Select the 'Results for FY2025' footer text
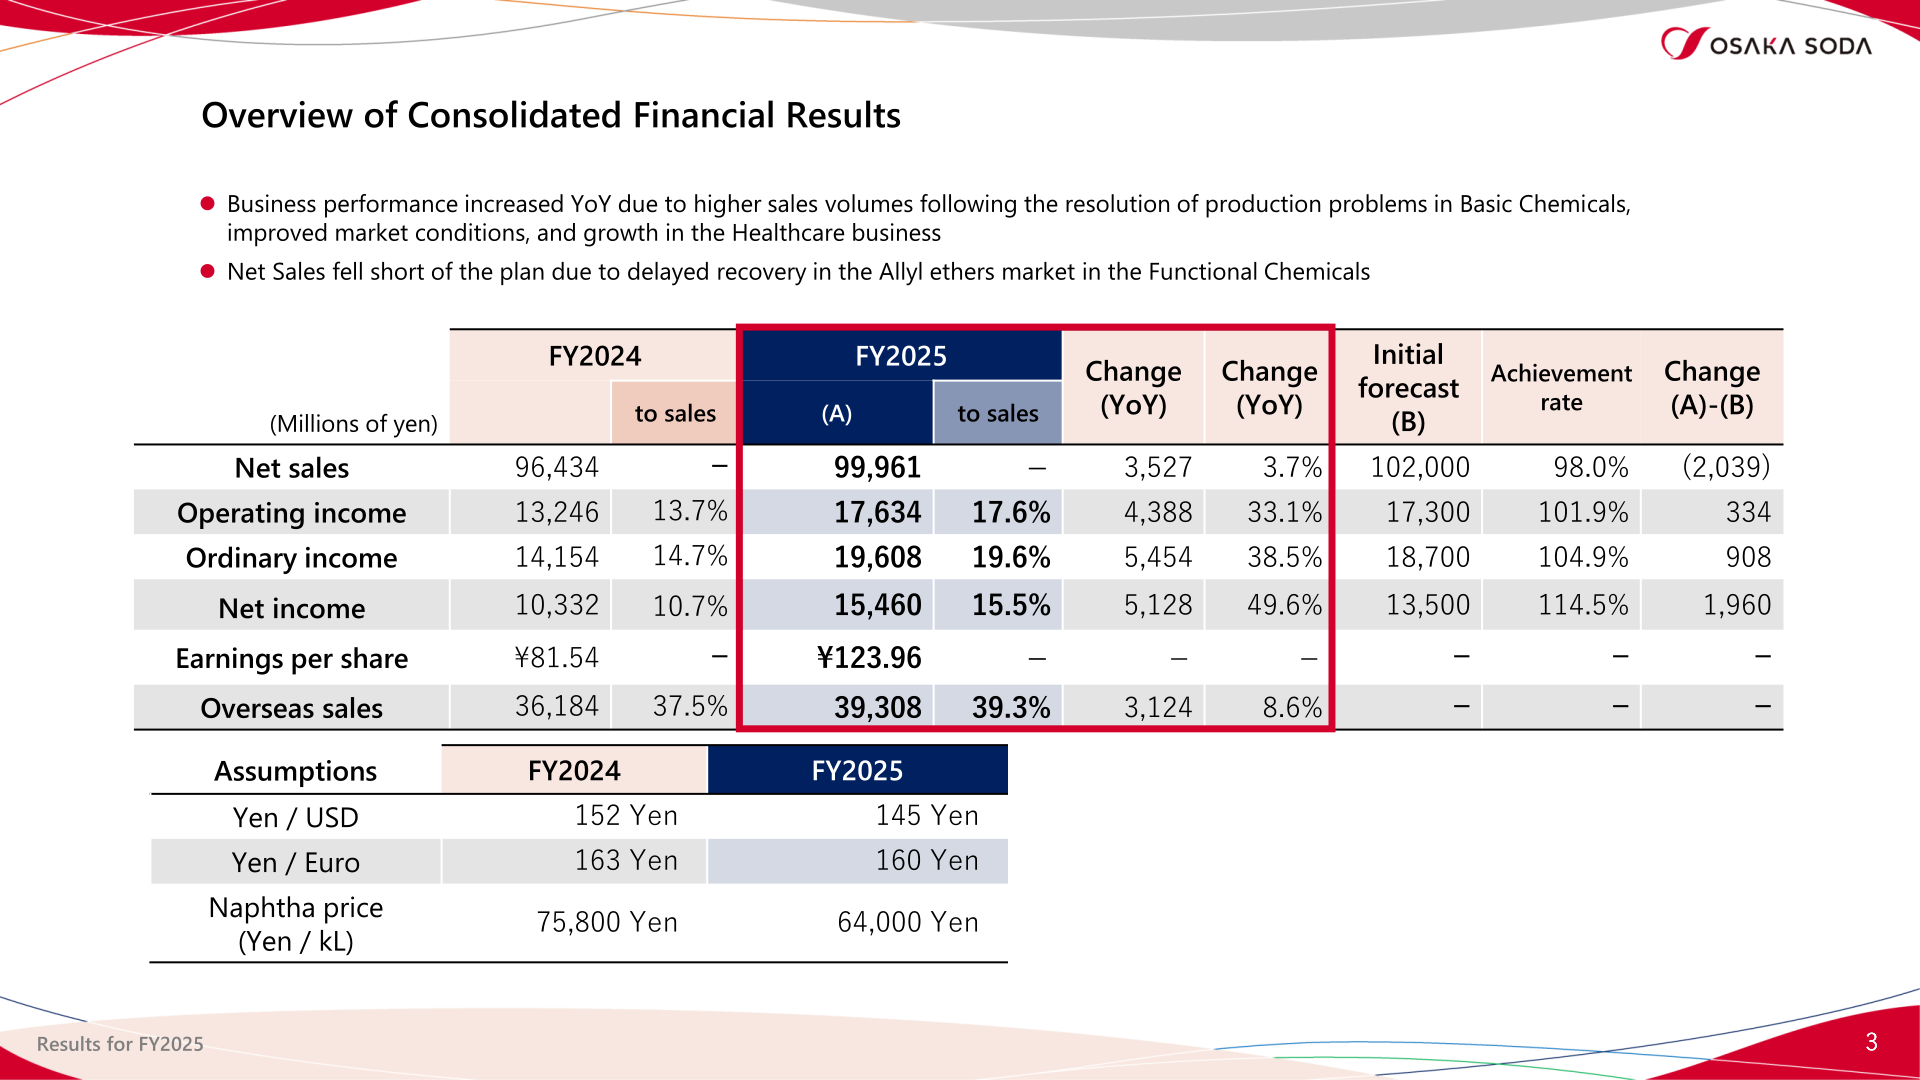 click(x=120, y=1044)
